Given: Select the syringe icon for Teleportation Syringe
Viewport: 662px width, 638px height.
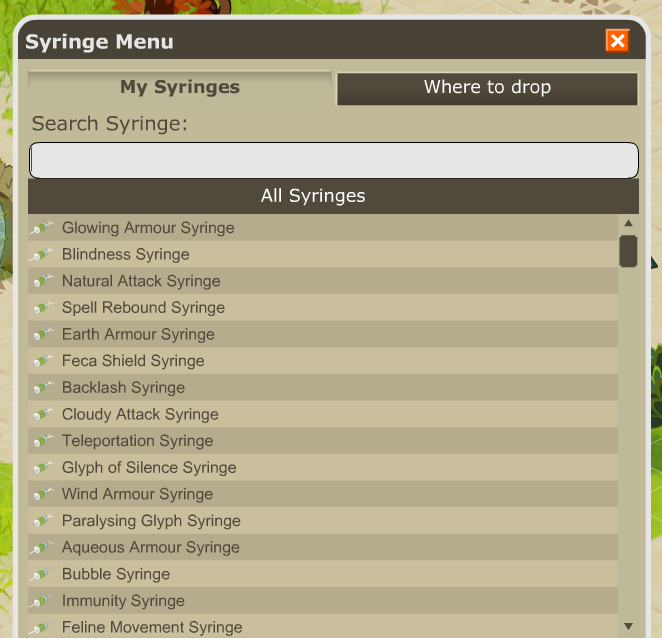Looking at the screenshot, I should [x=41, y=441].
